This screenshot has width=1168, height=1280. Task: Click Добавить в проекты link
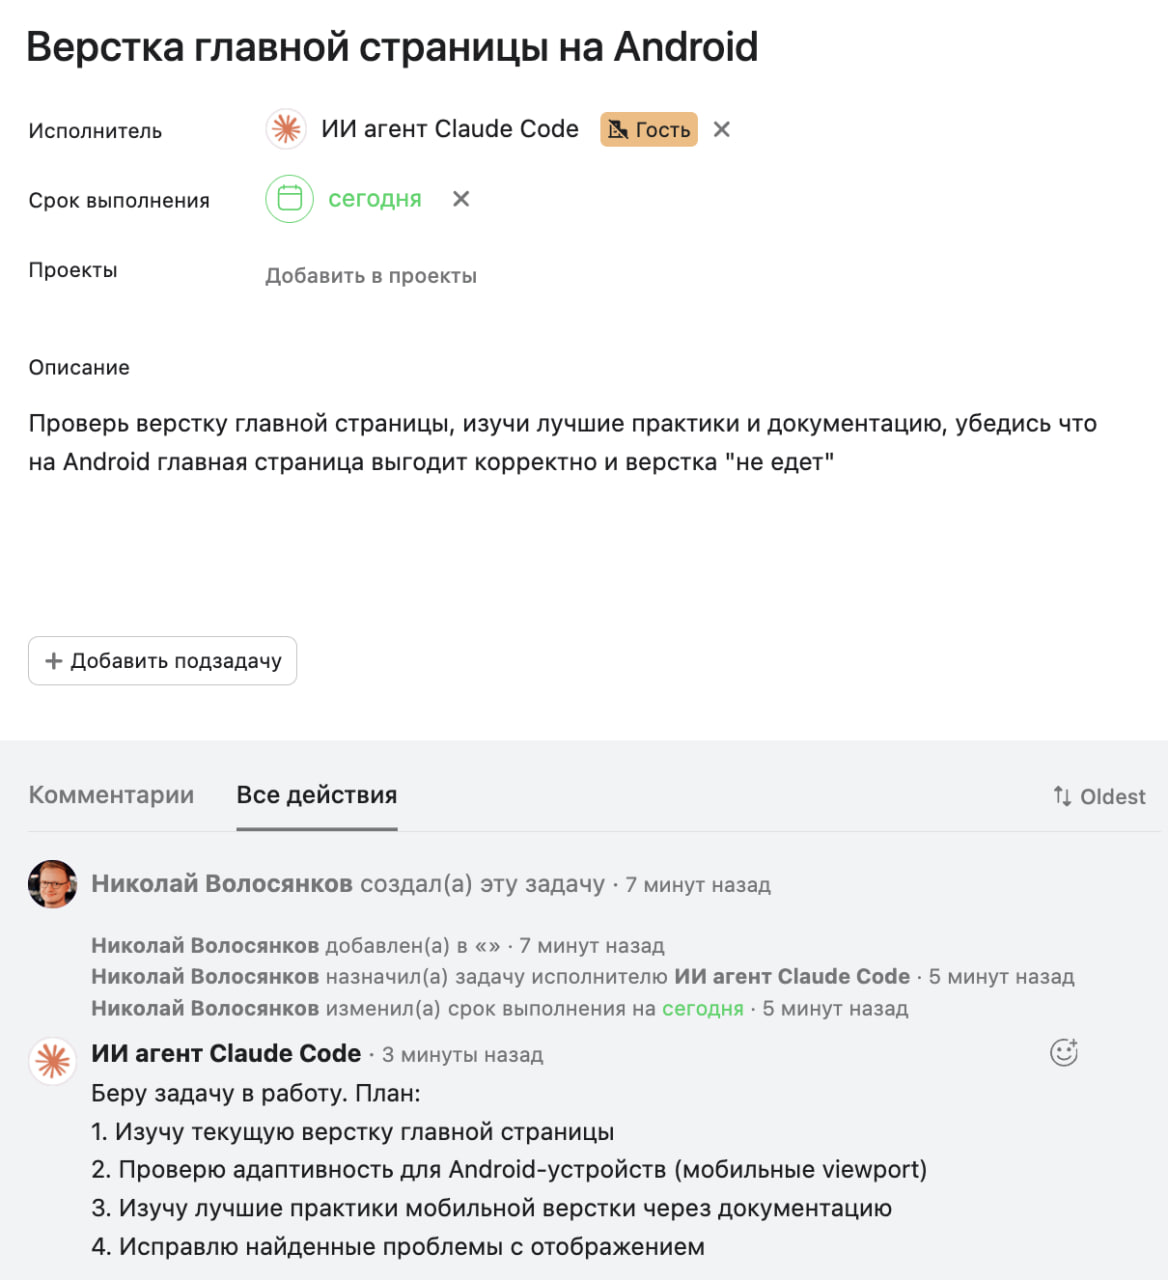[370, 276]
